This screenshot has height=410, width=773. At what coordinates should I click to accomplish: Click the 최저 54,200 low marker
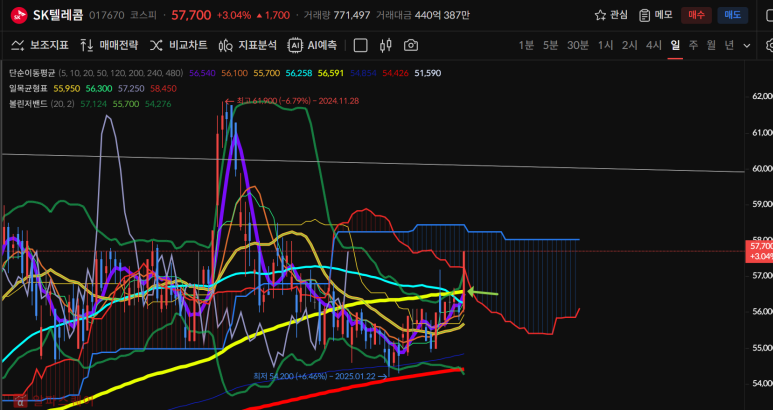click(320, 376)
